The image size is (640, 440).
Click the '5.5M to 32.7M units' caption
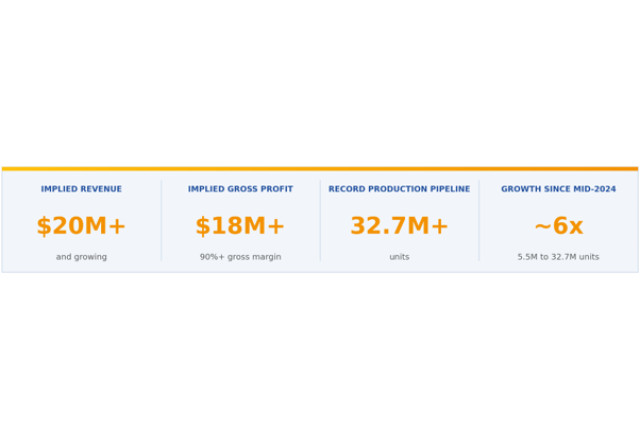pyautogui.click(x=558, y=257)
